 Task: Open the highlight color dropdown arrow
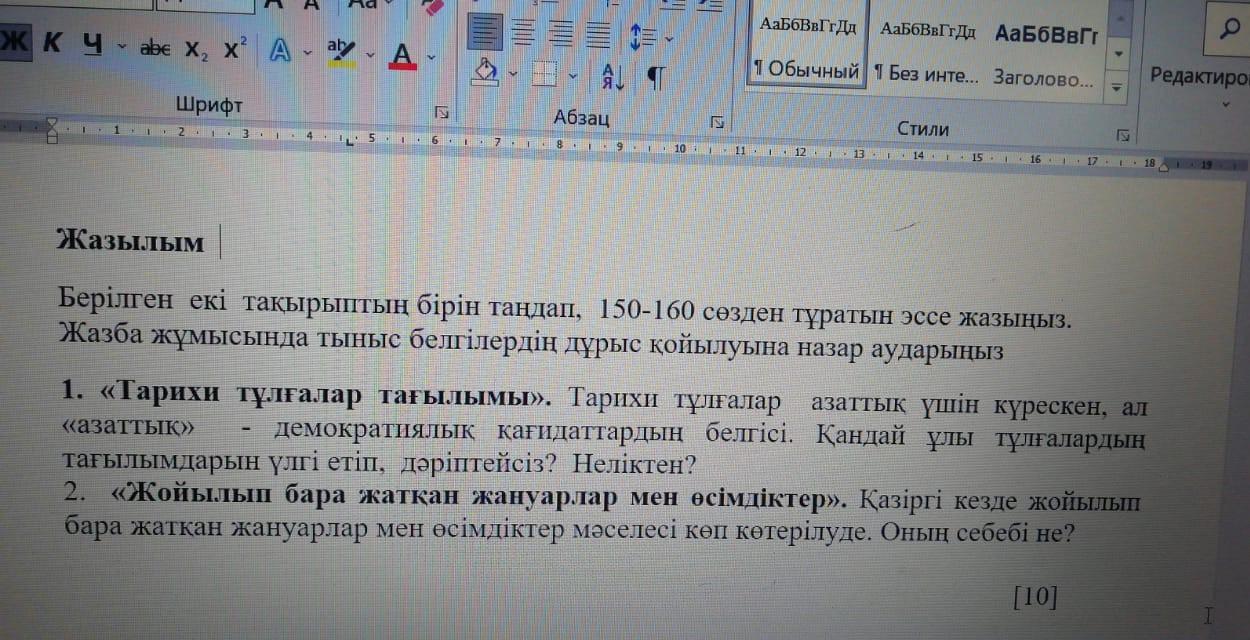tap(371, 54)
